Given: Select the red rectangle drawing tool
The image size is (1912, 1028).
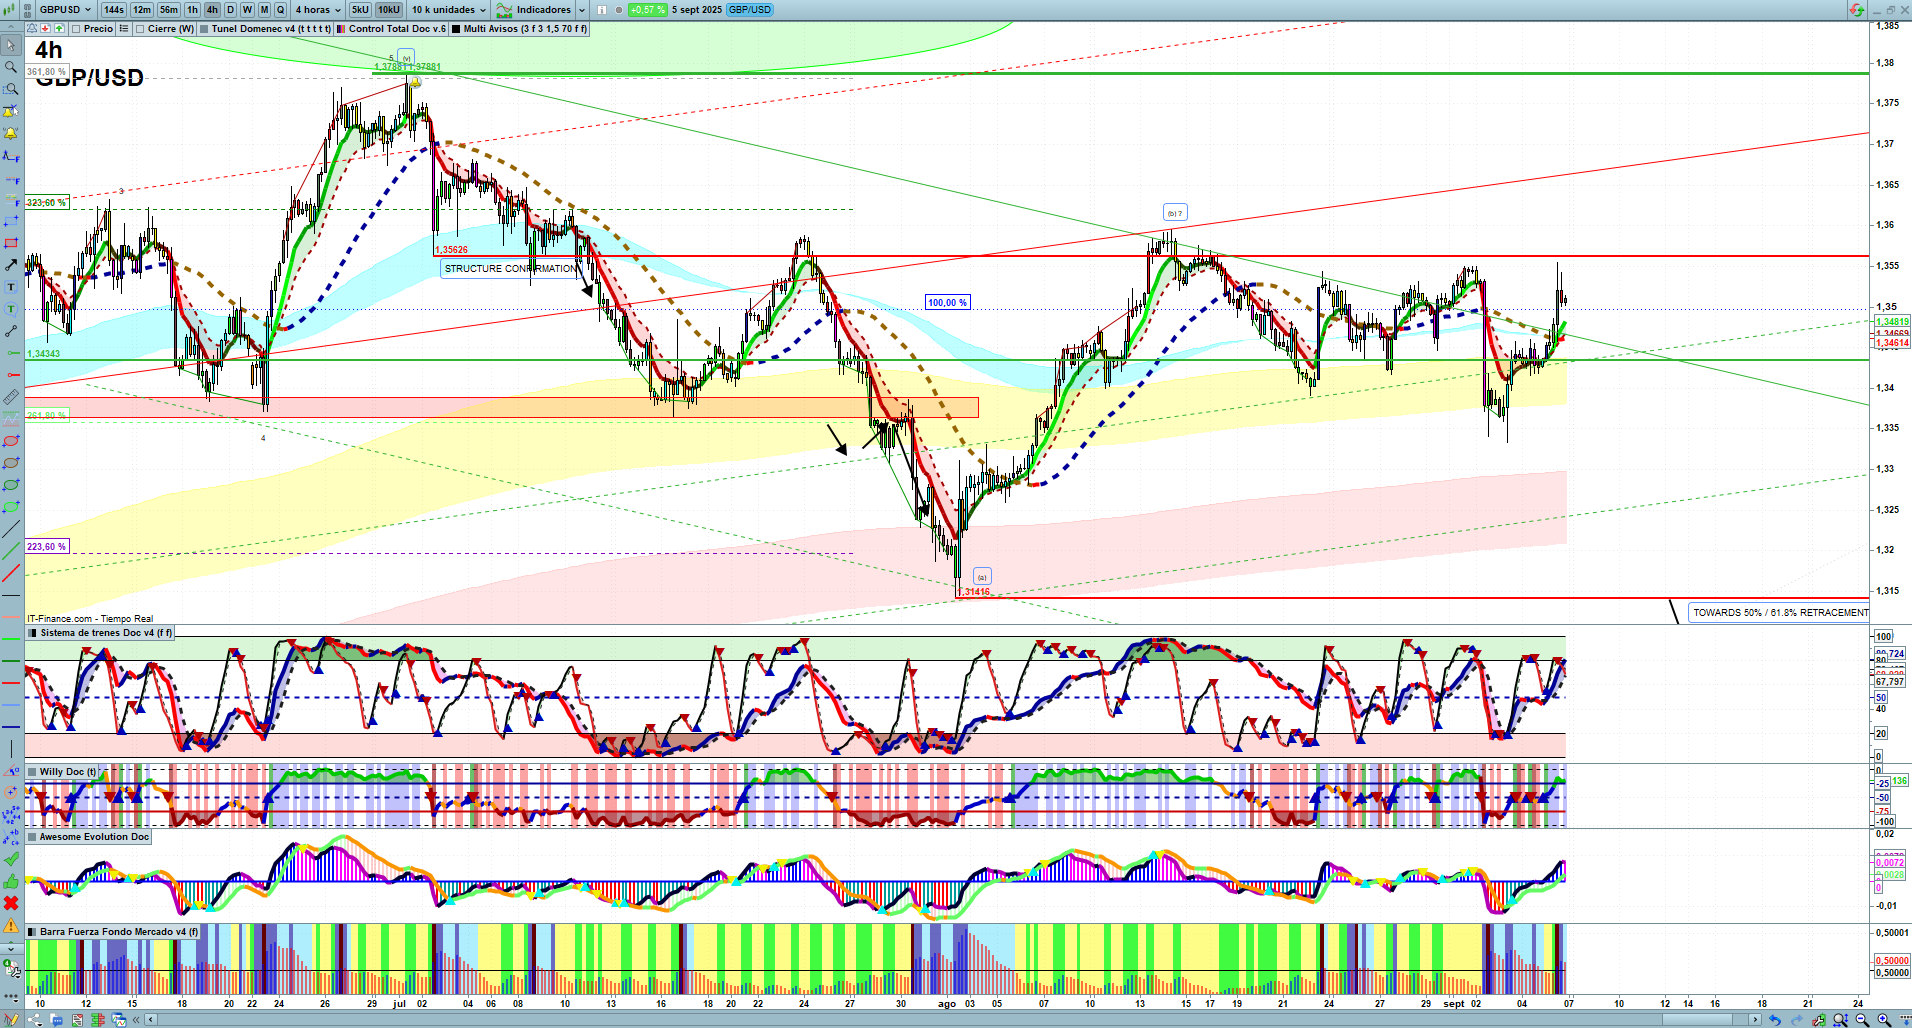Looking at the screenshot, I should pos(11,243).
